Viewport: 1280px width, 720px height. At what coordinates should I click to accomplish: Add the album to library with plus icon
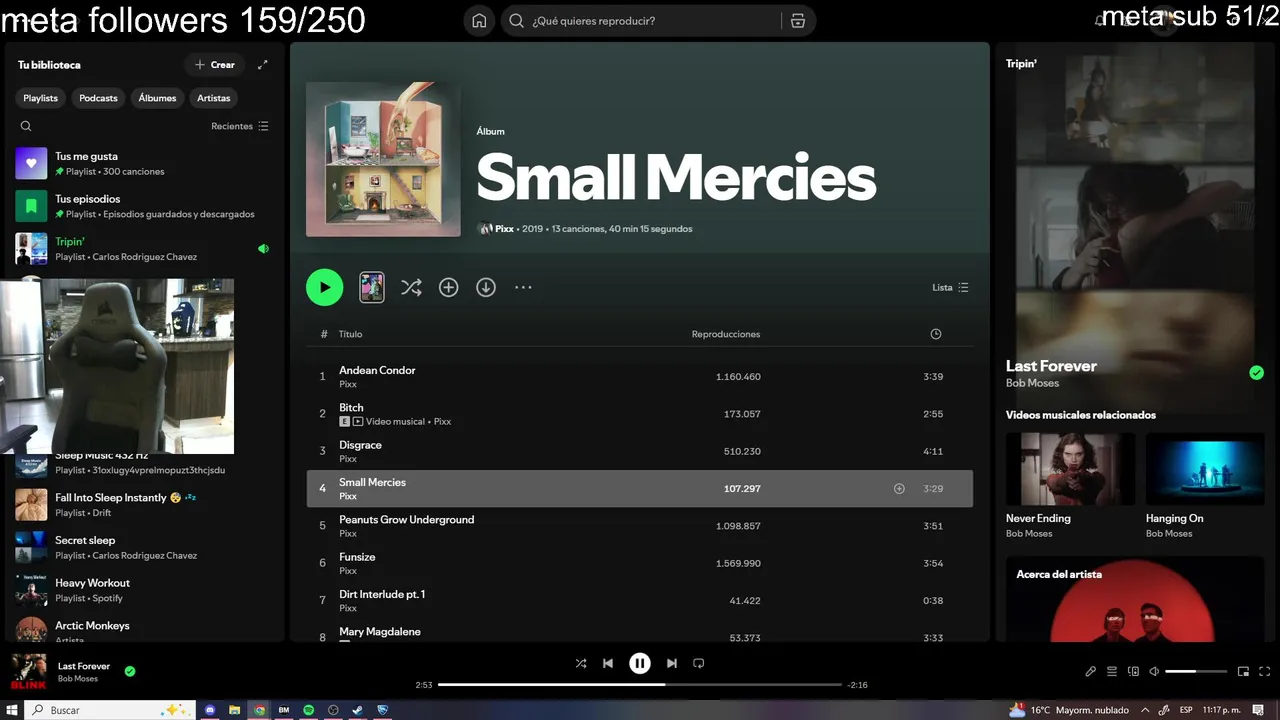coord(449,287)
